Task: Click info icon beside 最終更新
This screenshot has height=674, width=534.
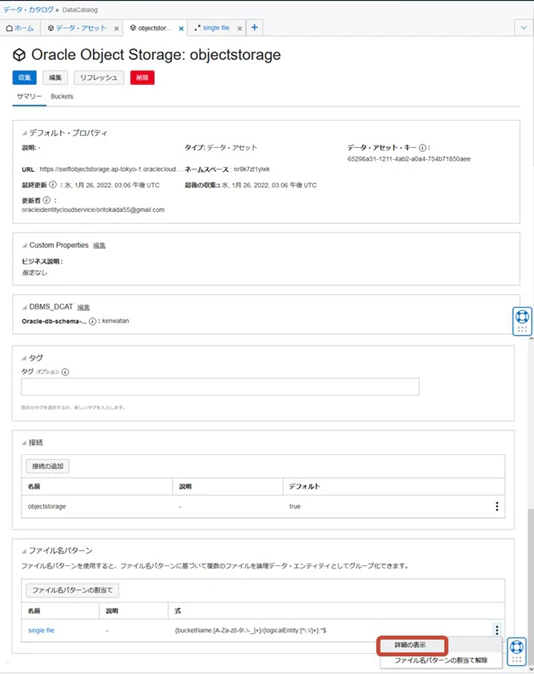Action: click(x=52, y=185)
